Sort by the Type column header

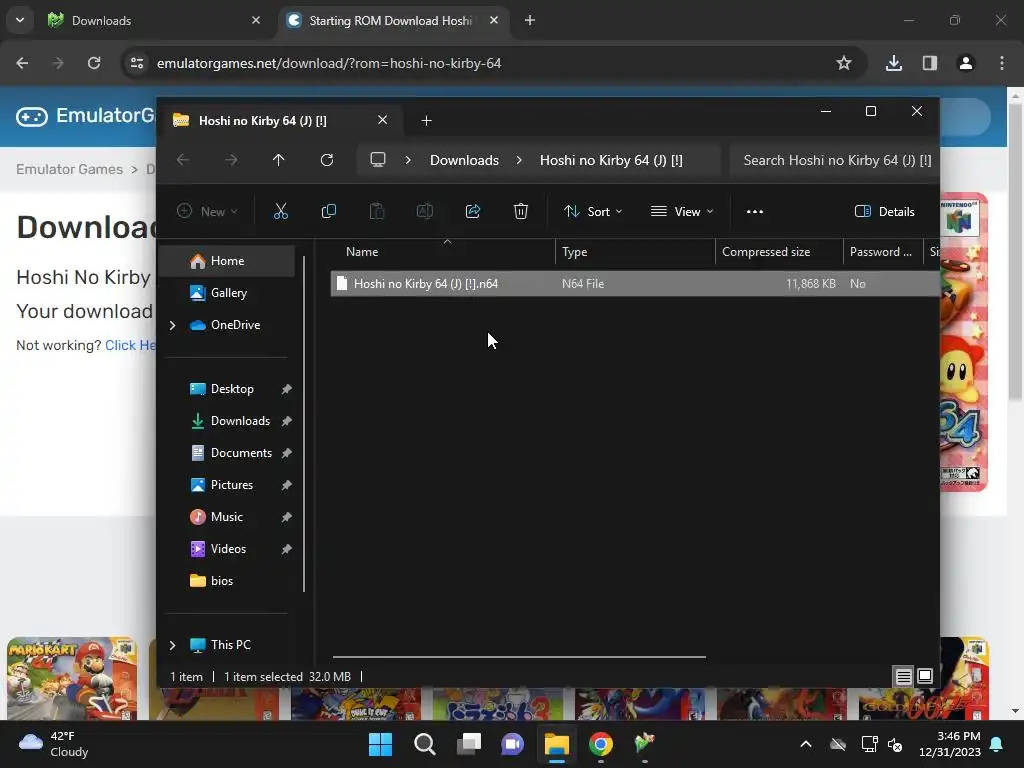coord(635,251)
